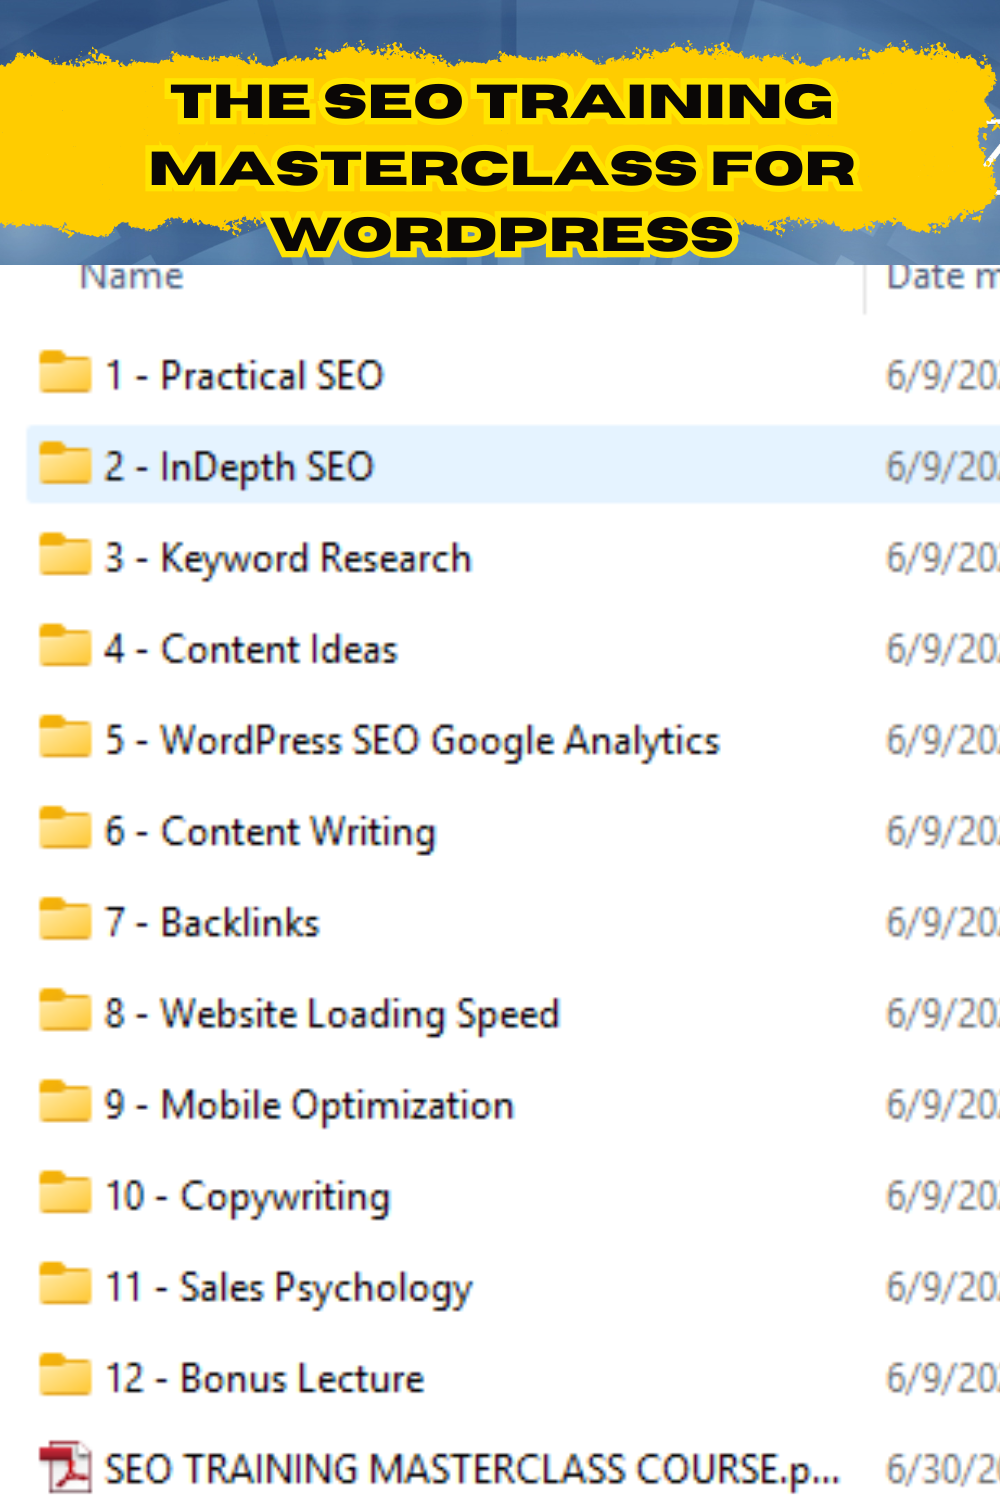Select the "2 - InDepth SEO" folder name
This screenshot has height=1500, width=1000.
(239, 468)
